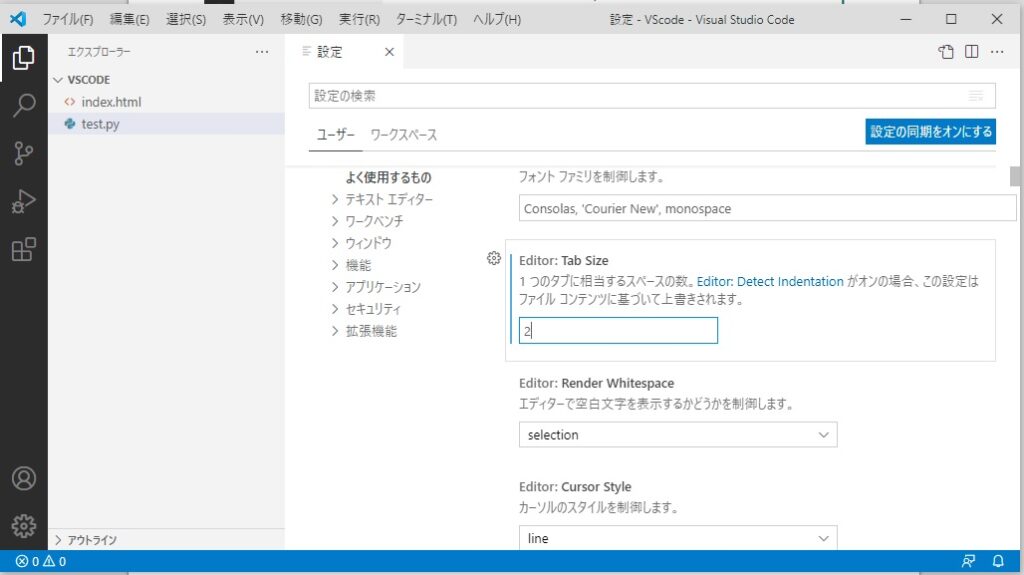Open the Explorer view in activity bar
The width and height of the screenshot is (1024, 575).
(24, 58)
